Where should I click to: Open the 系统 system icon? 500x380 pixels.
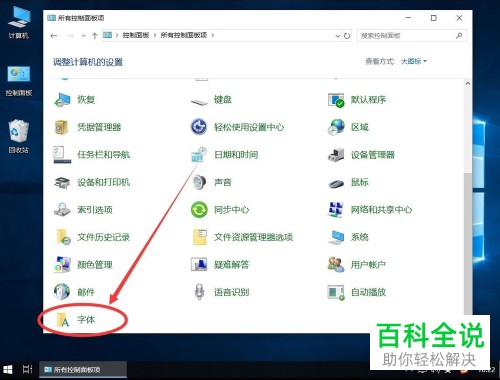pyautogui.click(x=336, y=237)
